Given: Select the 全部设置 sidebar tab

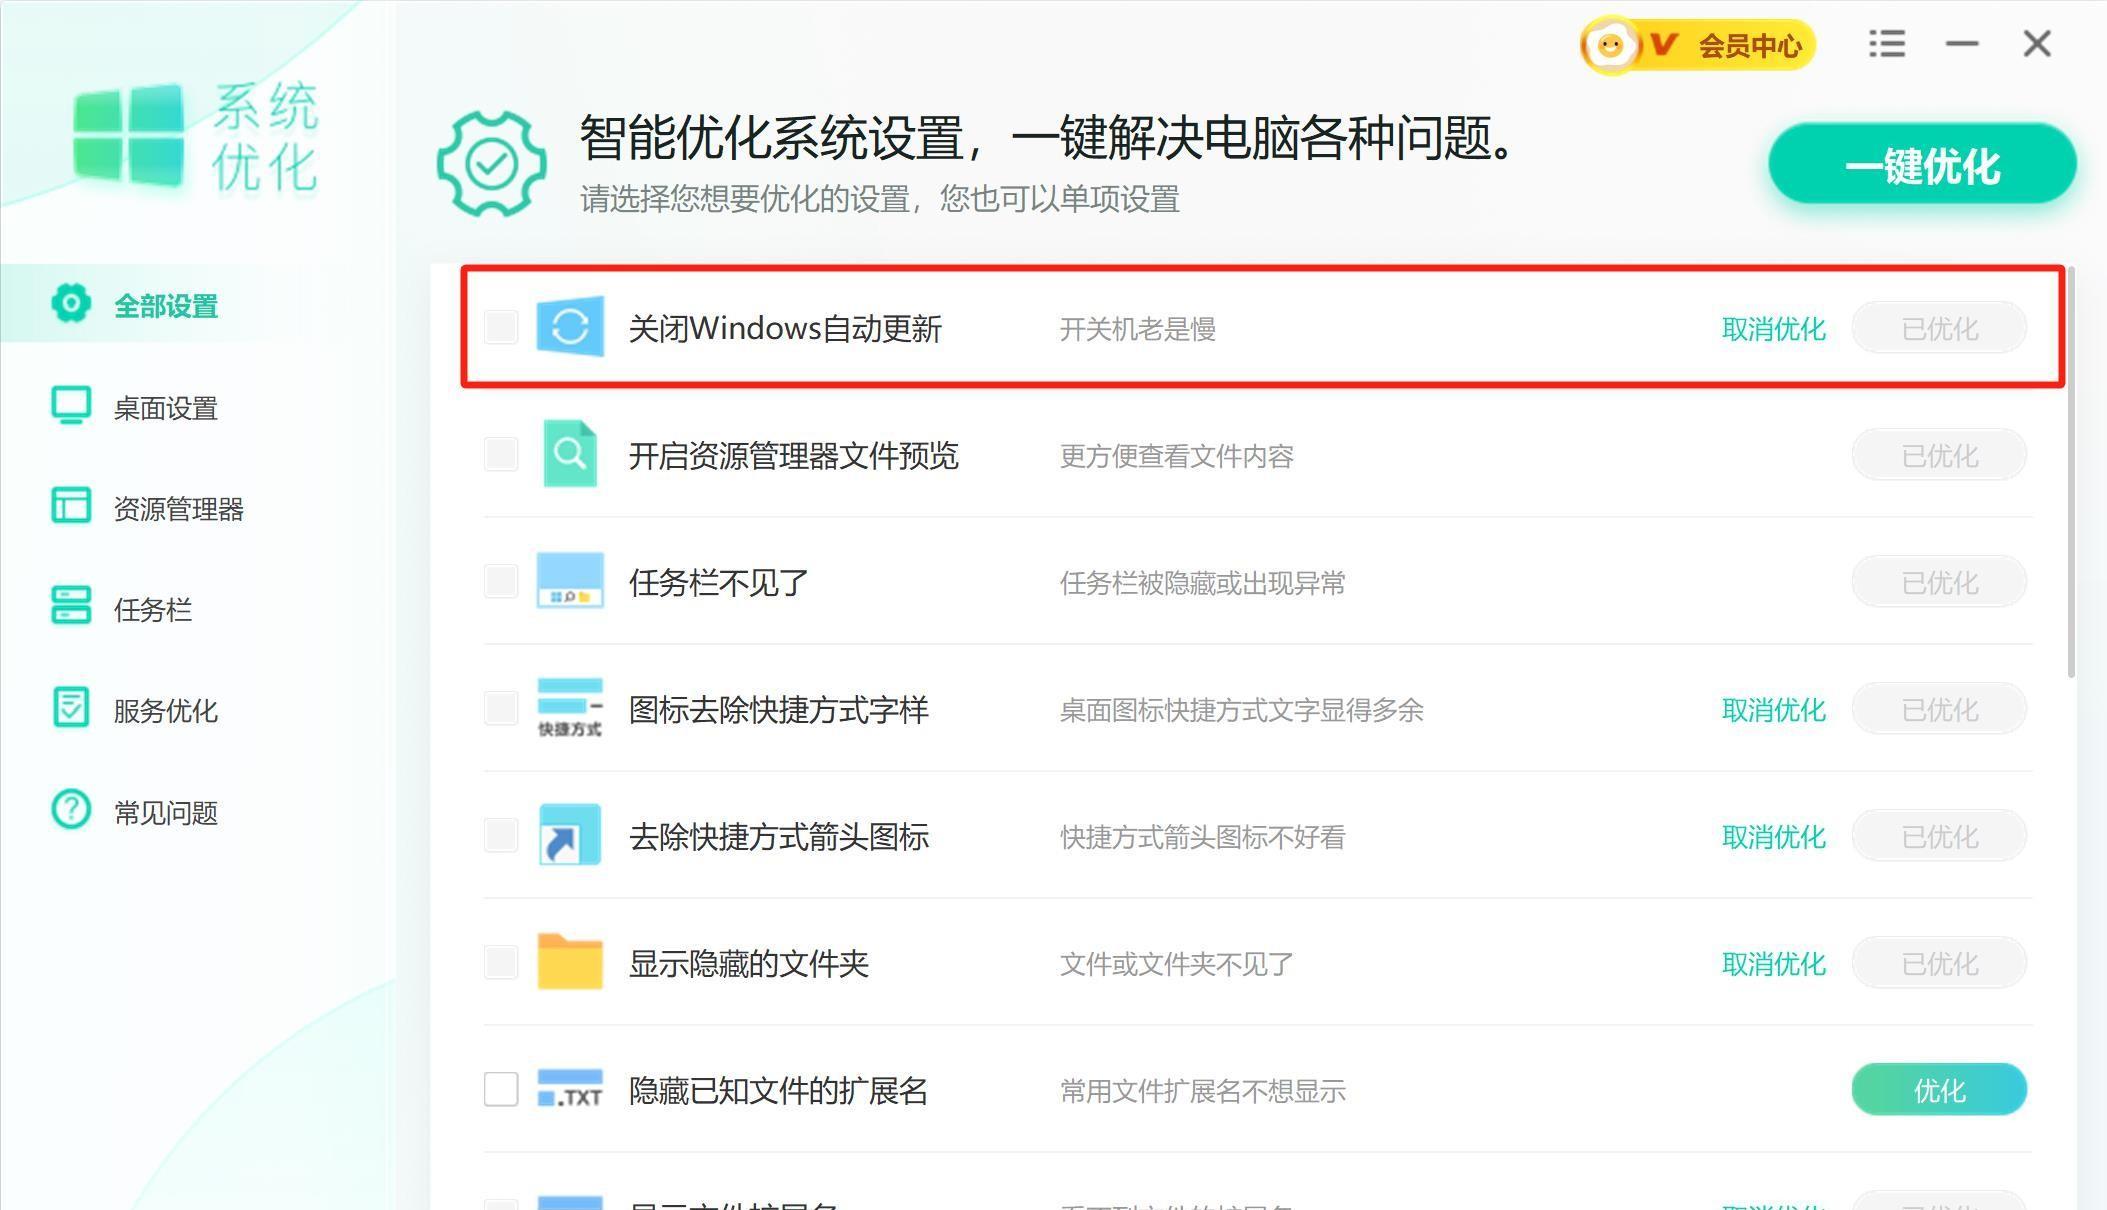Looking at the screenshot, I should pyautogui.click(x=198, y=304).
